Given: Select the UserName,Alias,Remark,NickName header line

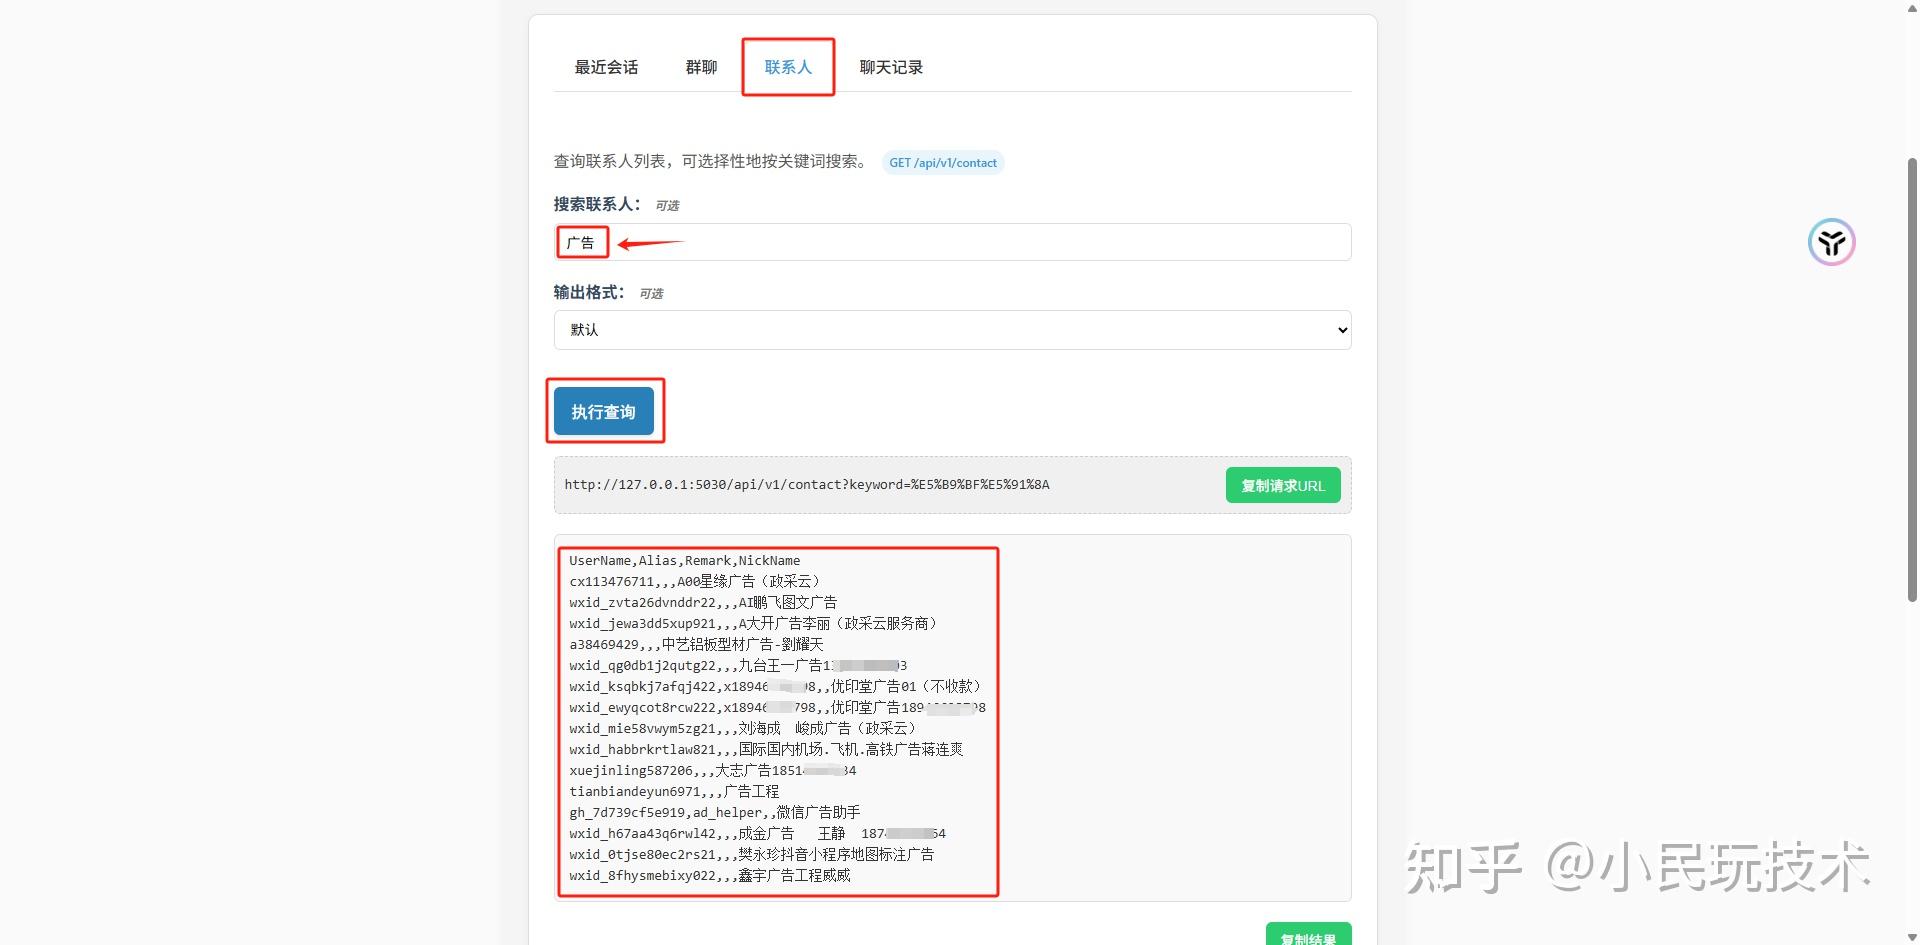Looking at the screenshot, I should point(683,560).
